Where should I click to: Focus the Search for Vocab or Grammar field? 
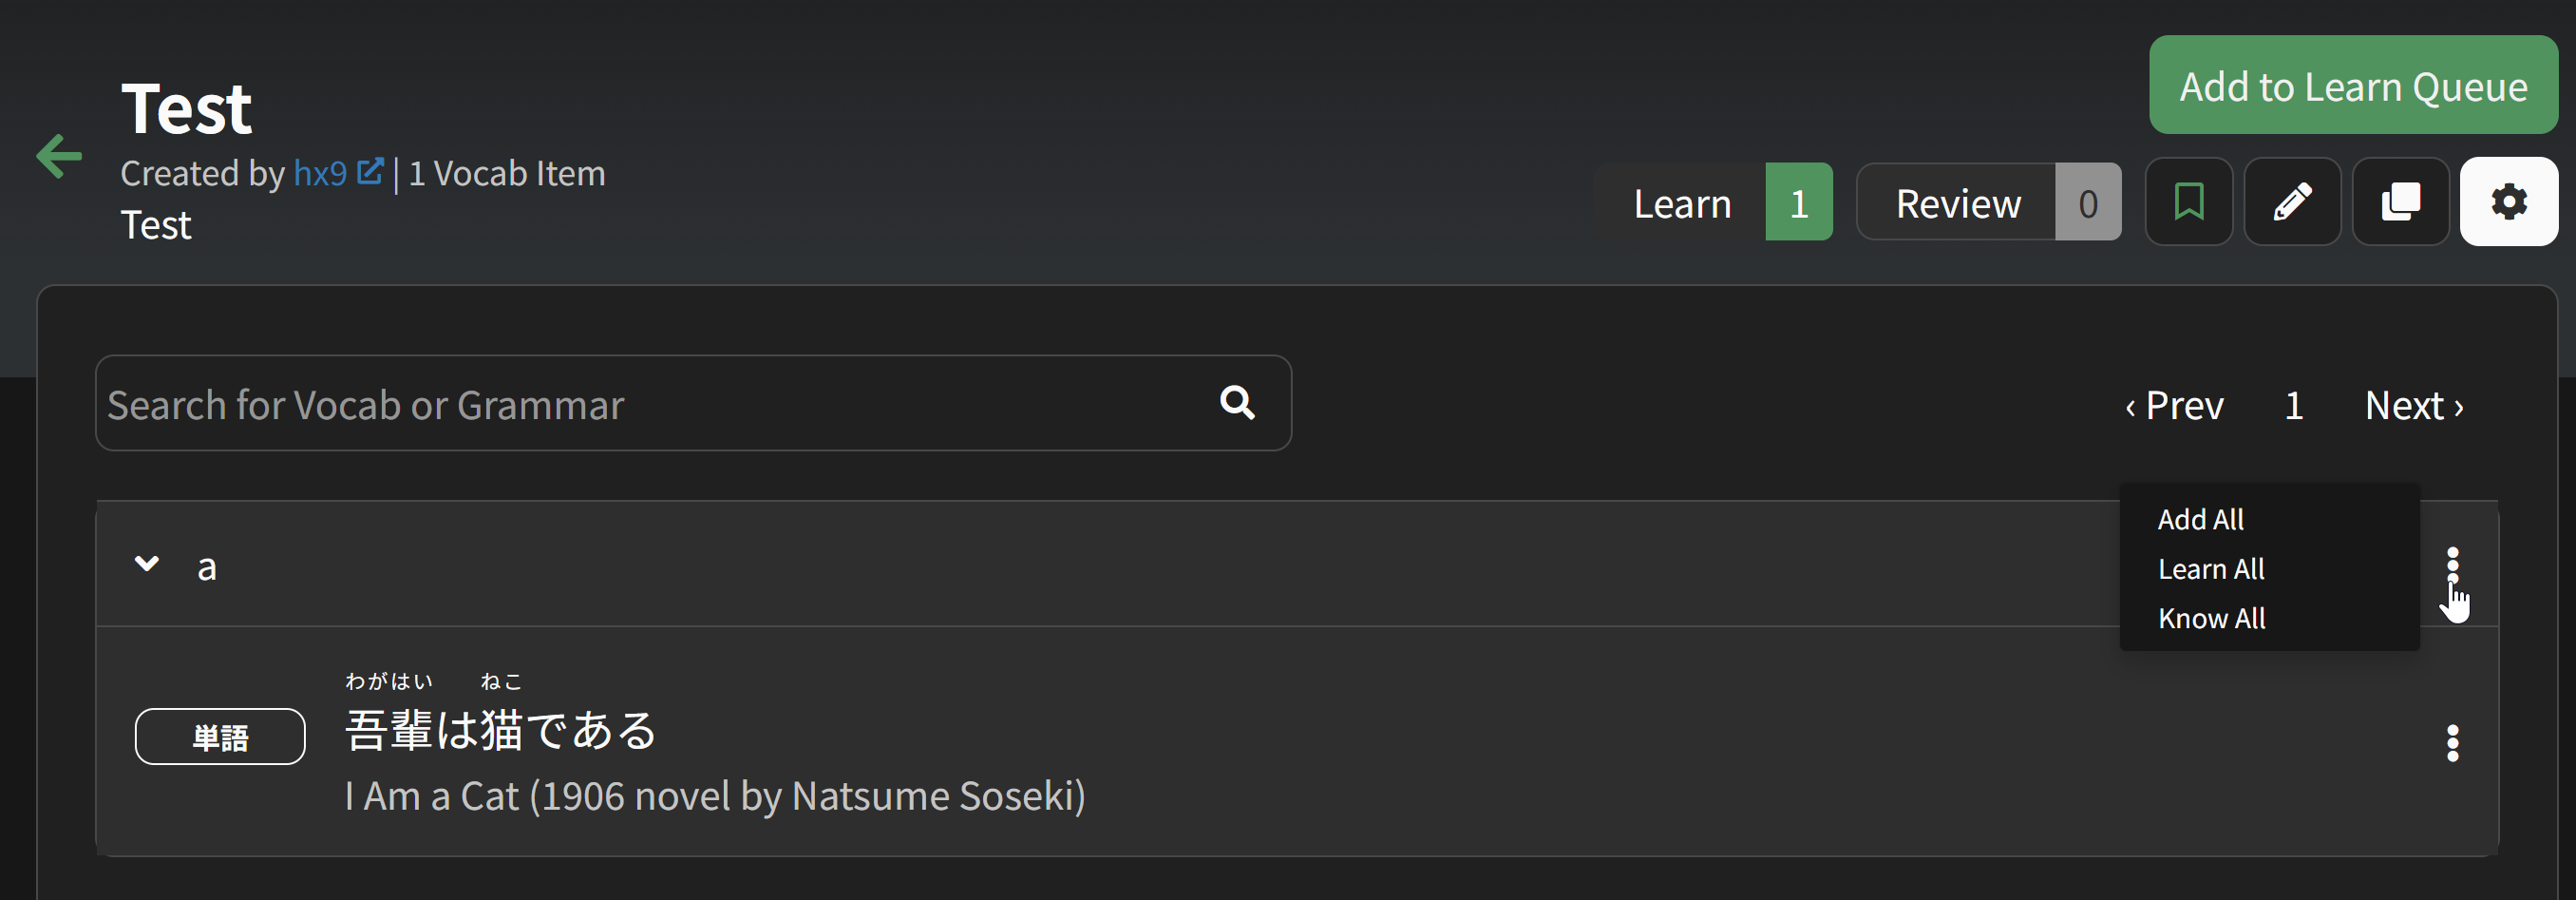pyautogui.click(x=650, y=404)
